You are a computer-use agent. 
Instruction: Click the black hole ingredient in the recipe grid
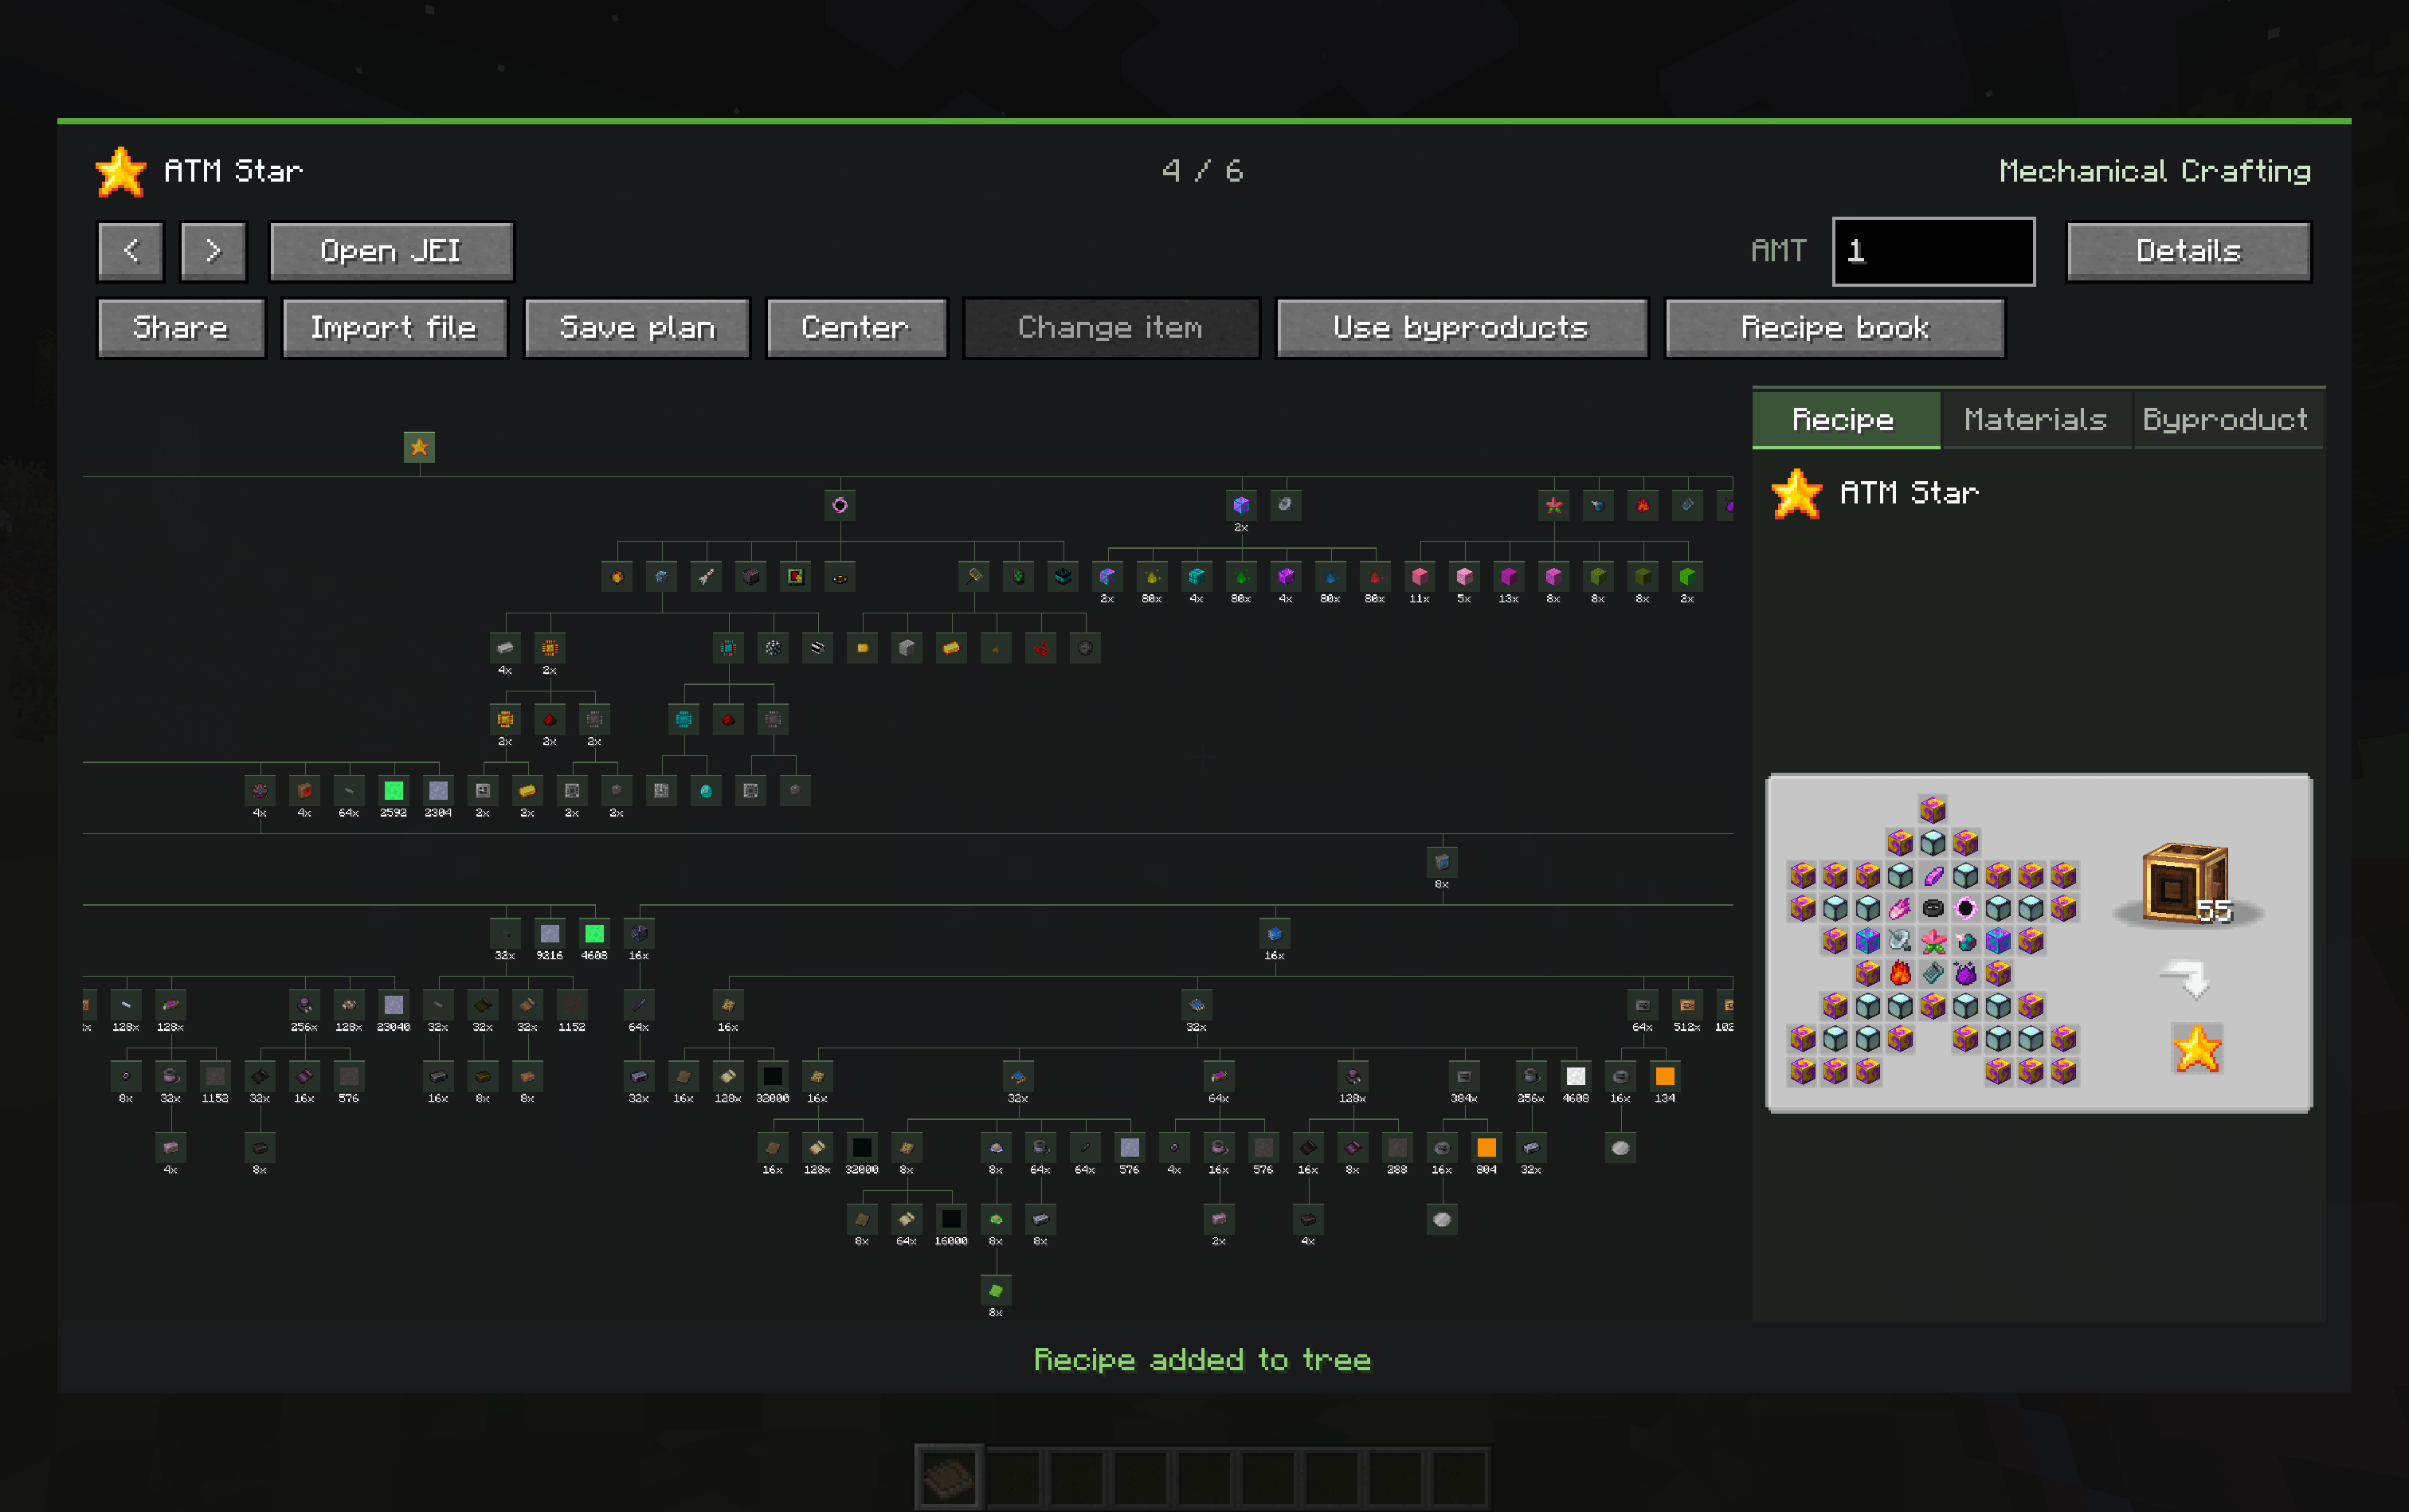1966,908
